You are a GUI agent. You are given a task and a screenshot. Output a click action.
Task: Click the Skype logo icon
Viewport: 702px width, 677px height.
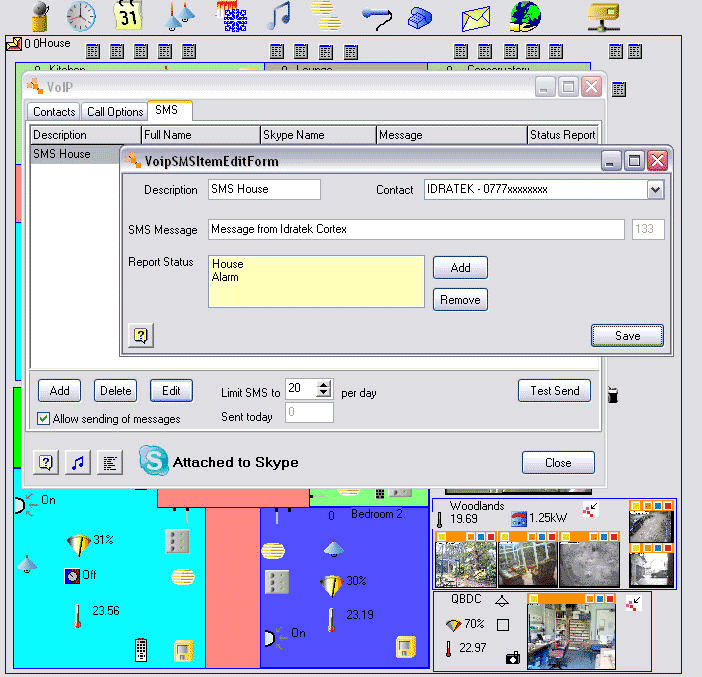point(153,461)
